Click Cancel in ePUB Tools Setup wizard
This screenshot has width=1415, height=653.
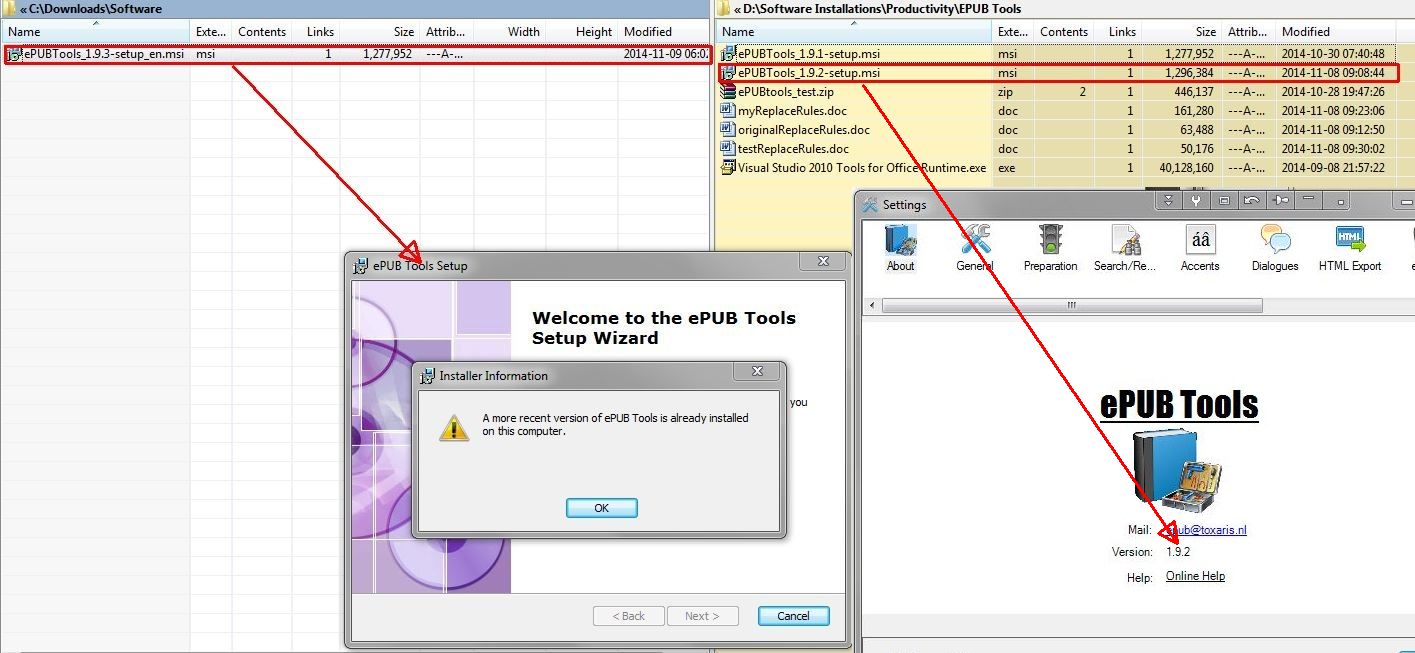click(x=793, y=616)
